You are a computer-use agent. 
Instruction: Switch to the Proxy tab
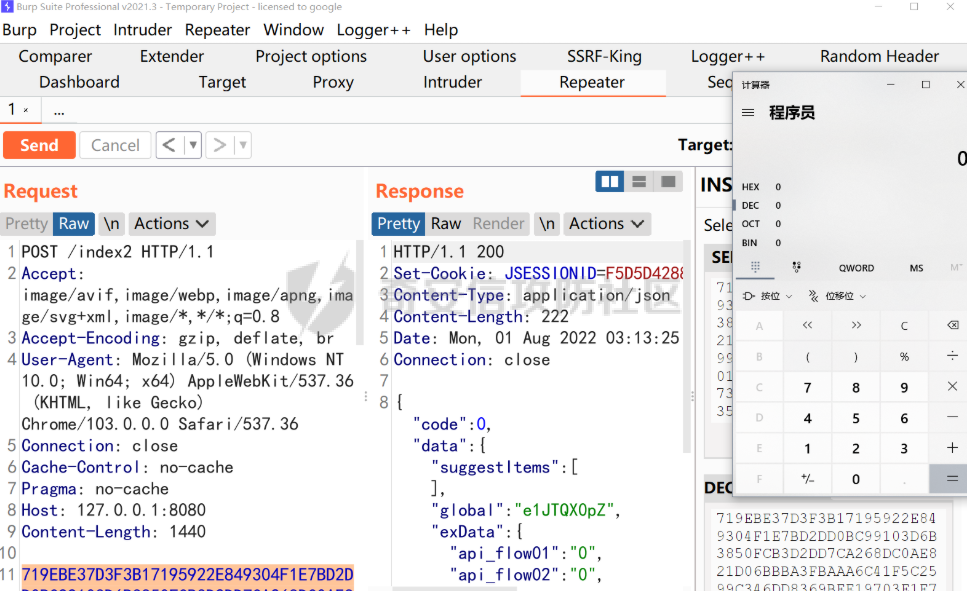click(333, 82)
